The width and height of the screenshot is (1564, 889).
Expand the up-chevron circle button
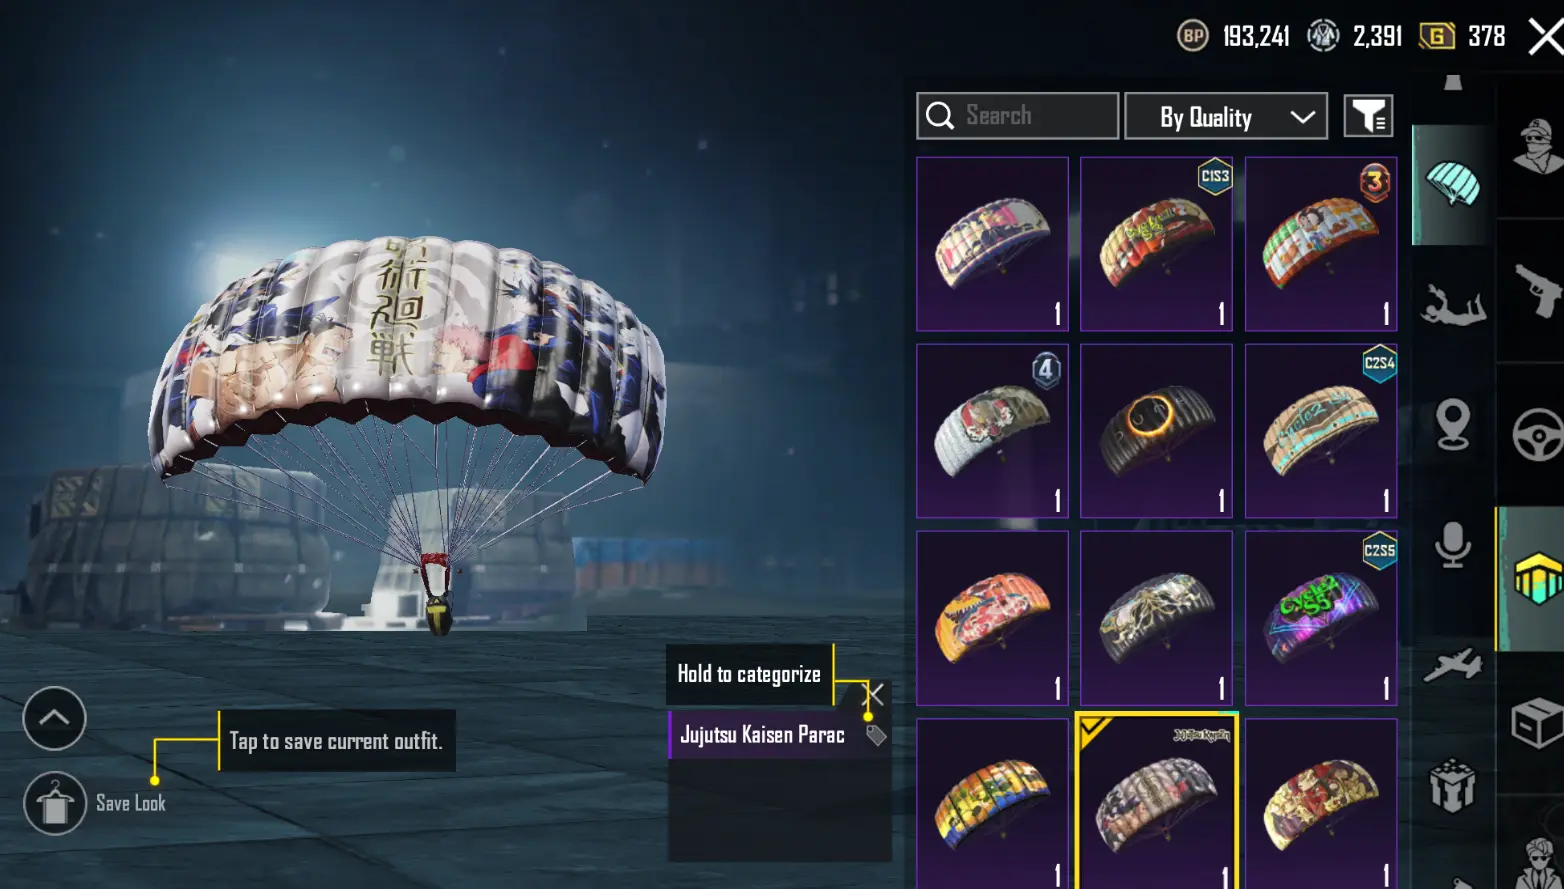(54, 718)
